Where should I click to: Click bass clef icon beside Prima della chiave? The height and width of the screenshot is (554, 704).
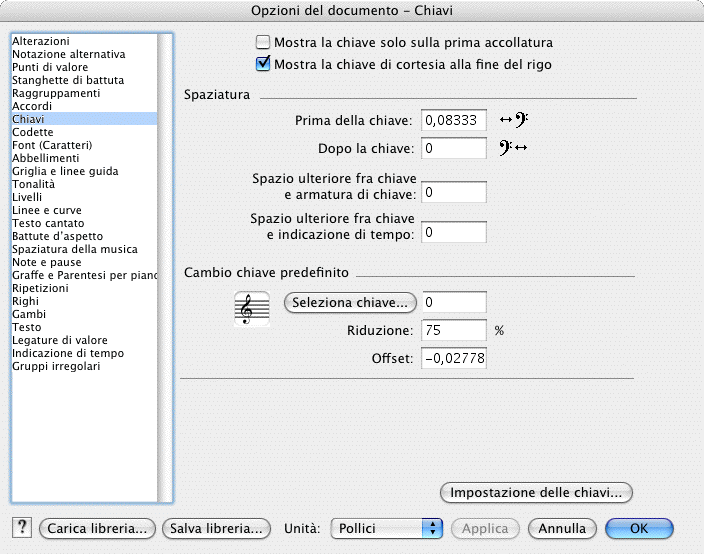513,120
